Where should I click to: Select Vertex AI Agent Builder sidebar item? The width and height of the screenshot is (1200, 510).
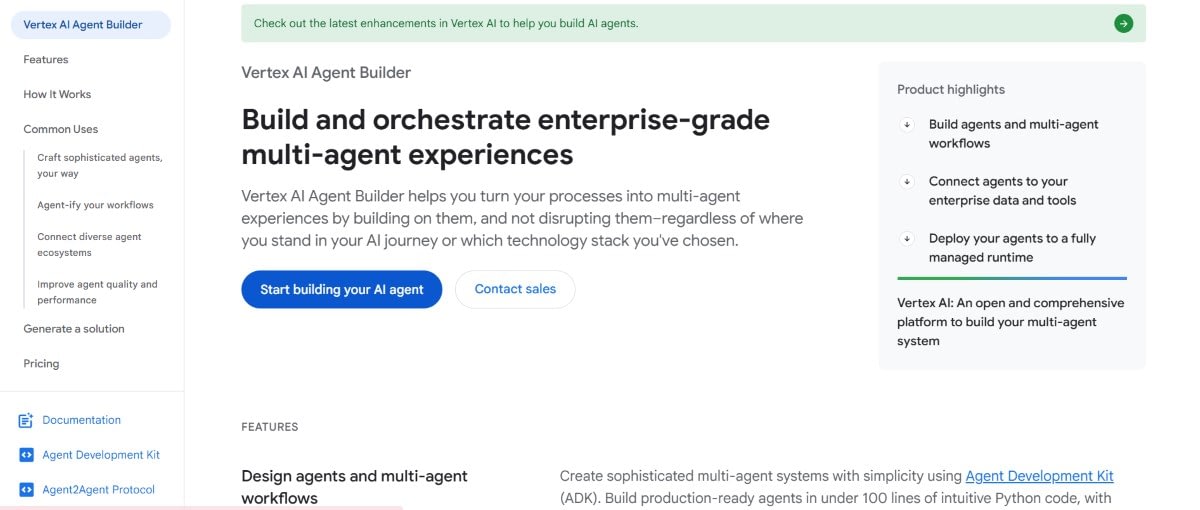[x=83, y=25]
